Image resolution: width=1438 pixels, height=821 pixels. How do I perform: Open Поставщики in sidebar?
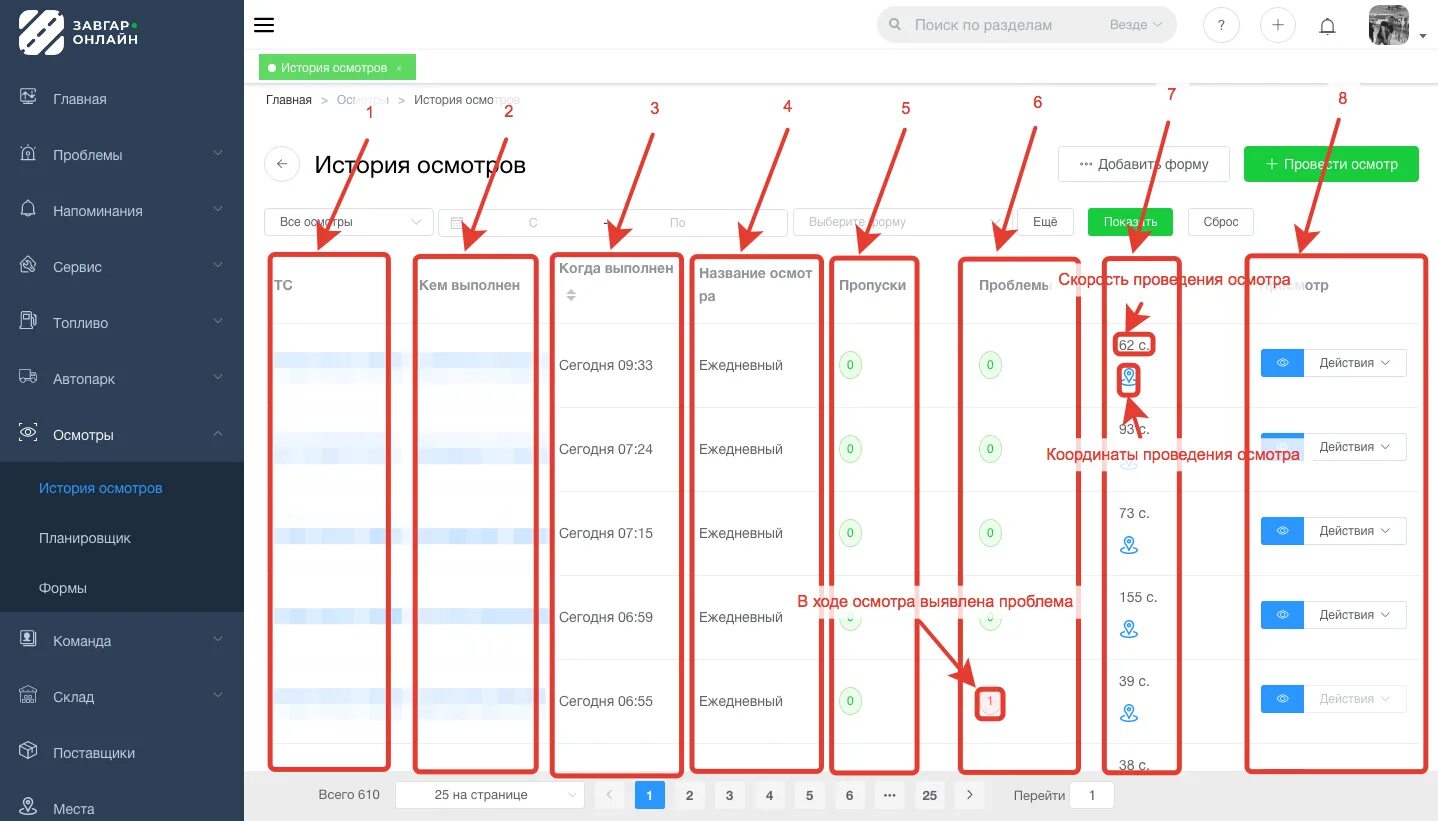pyautogui.click(x=122, y=753)
